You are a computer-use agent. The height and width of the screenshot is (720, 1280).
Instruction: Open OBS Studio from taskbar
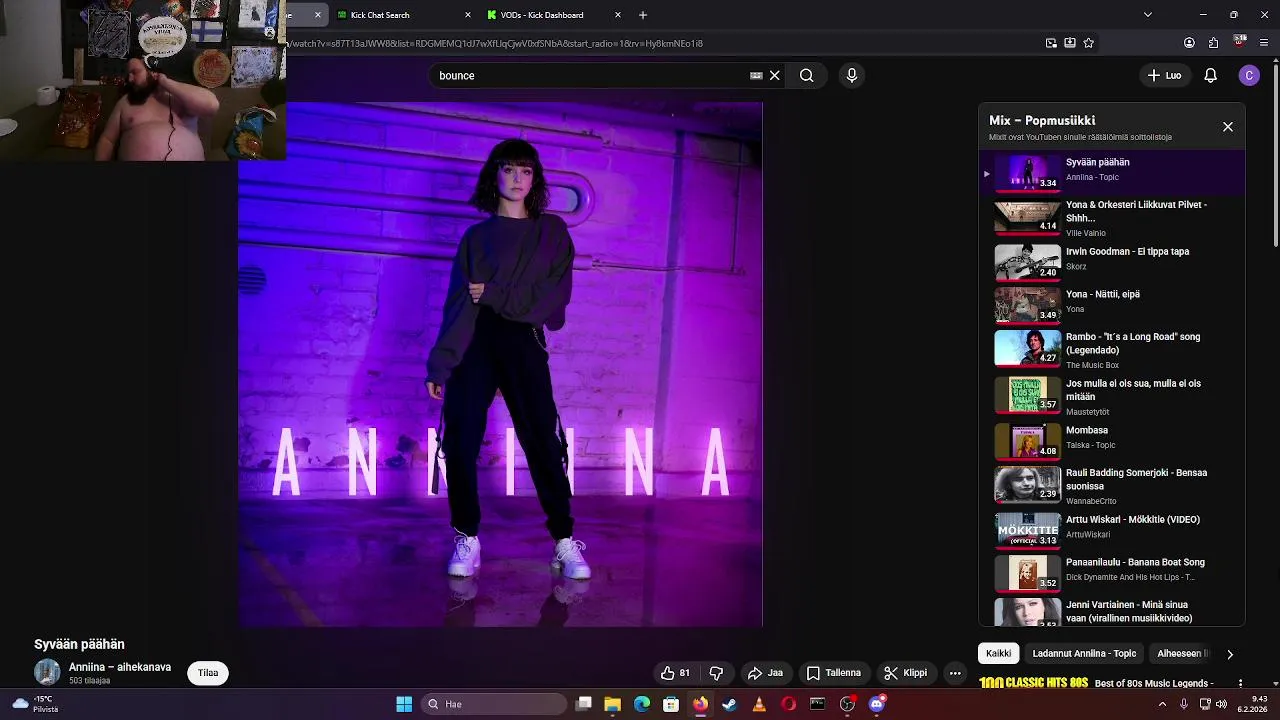pos(848,704)
